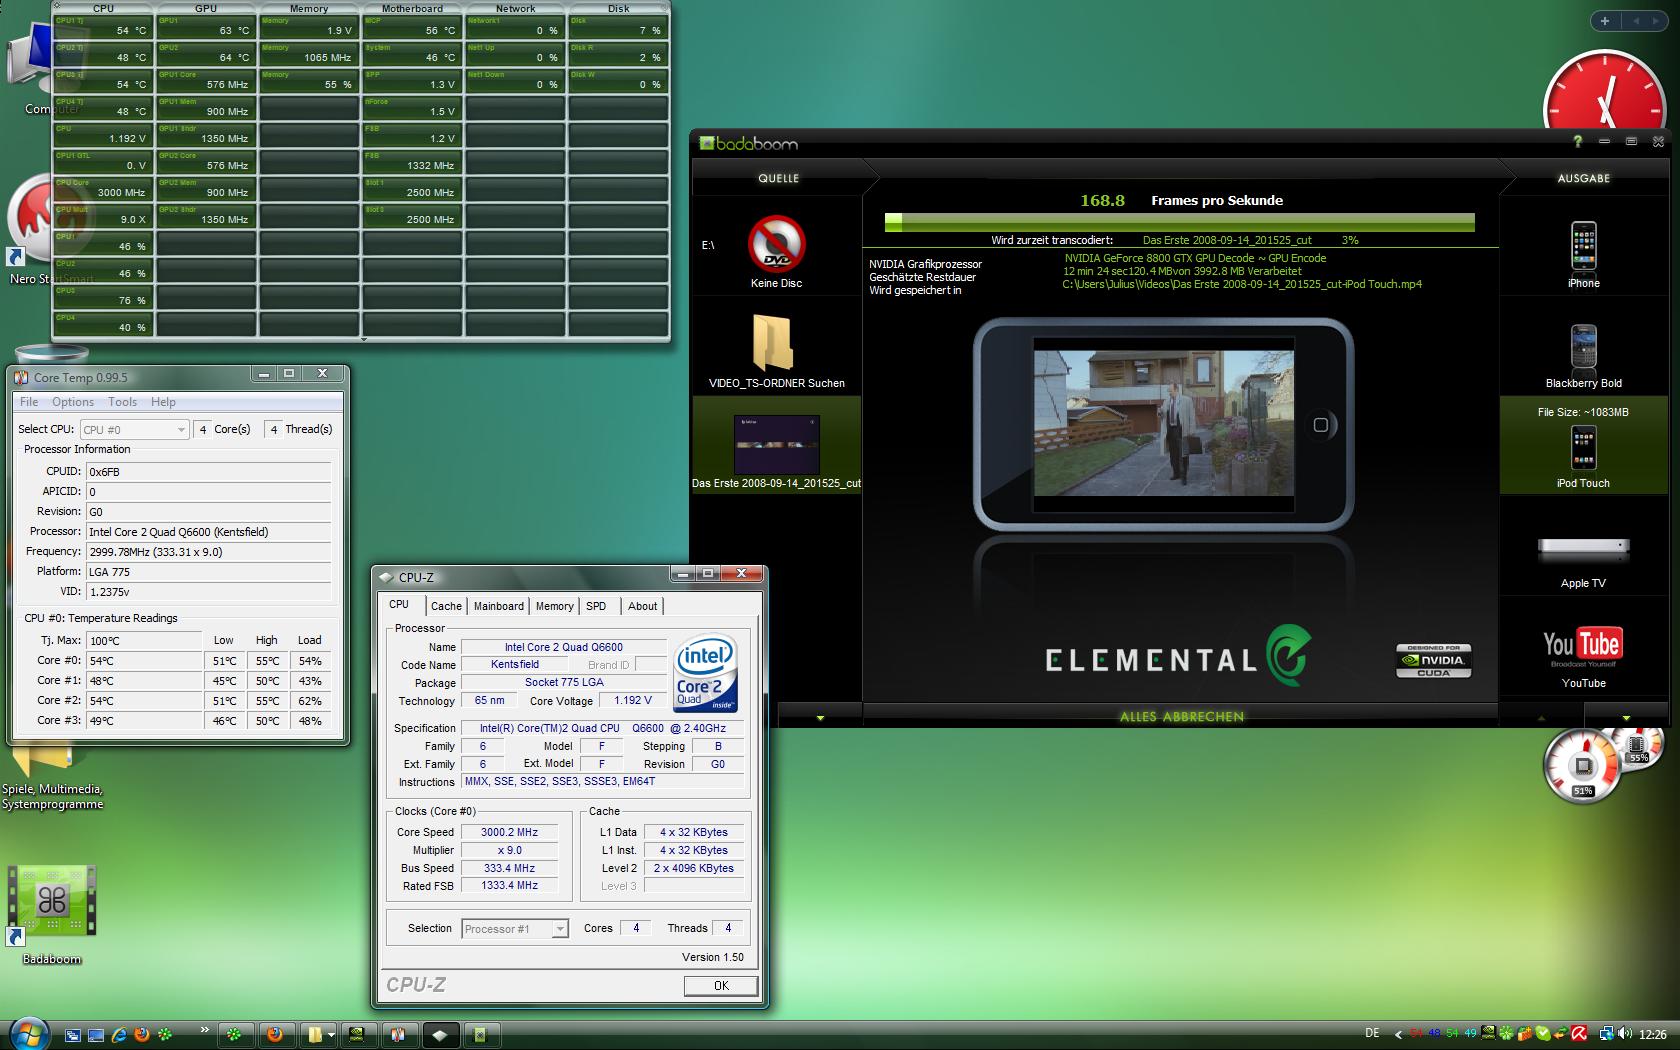Viewport: 1680px width, 1050px height.
Task: Show hidden tray icons arrow
Action: click(1397, 1034)
